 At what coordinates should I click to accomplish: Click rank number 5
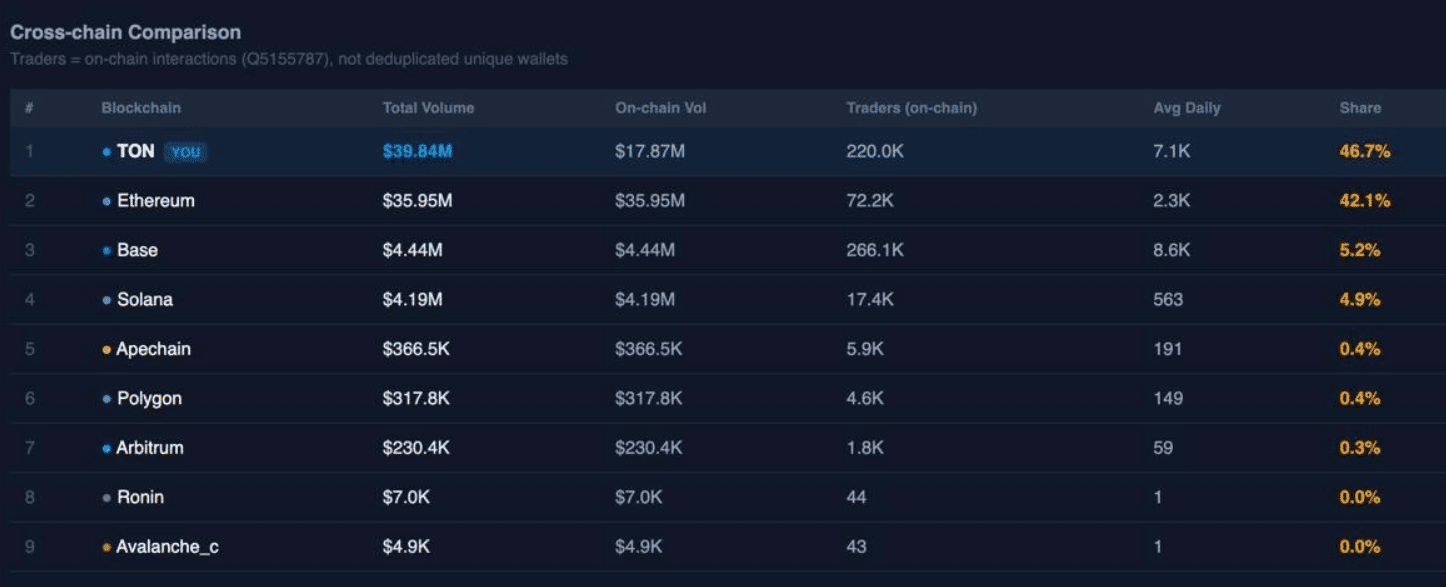pos(30,349)
